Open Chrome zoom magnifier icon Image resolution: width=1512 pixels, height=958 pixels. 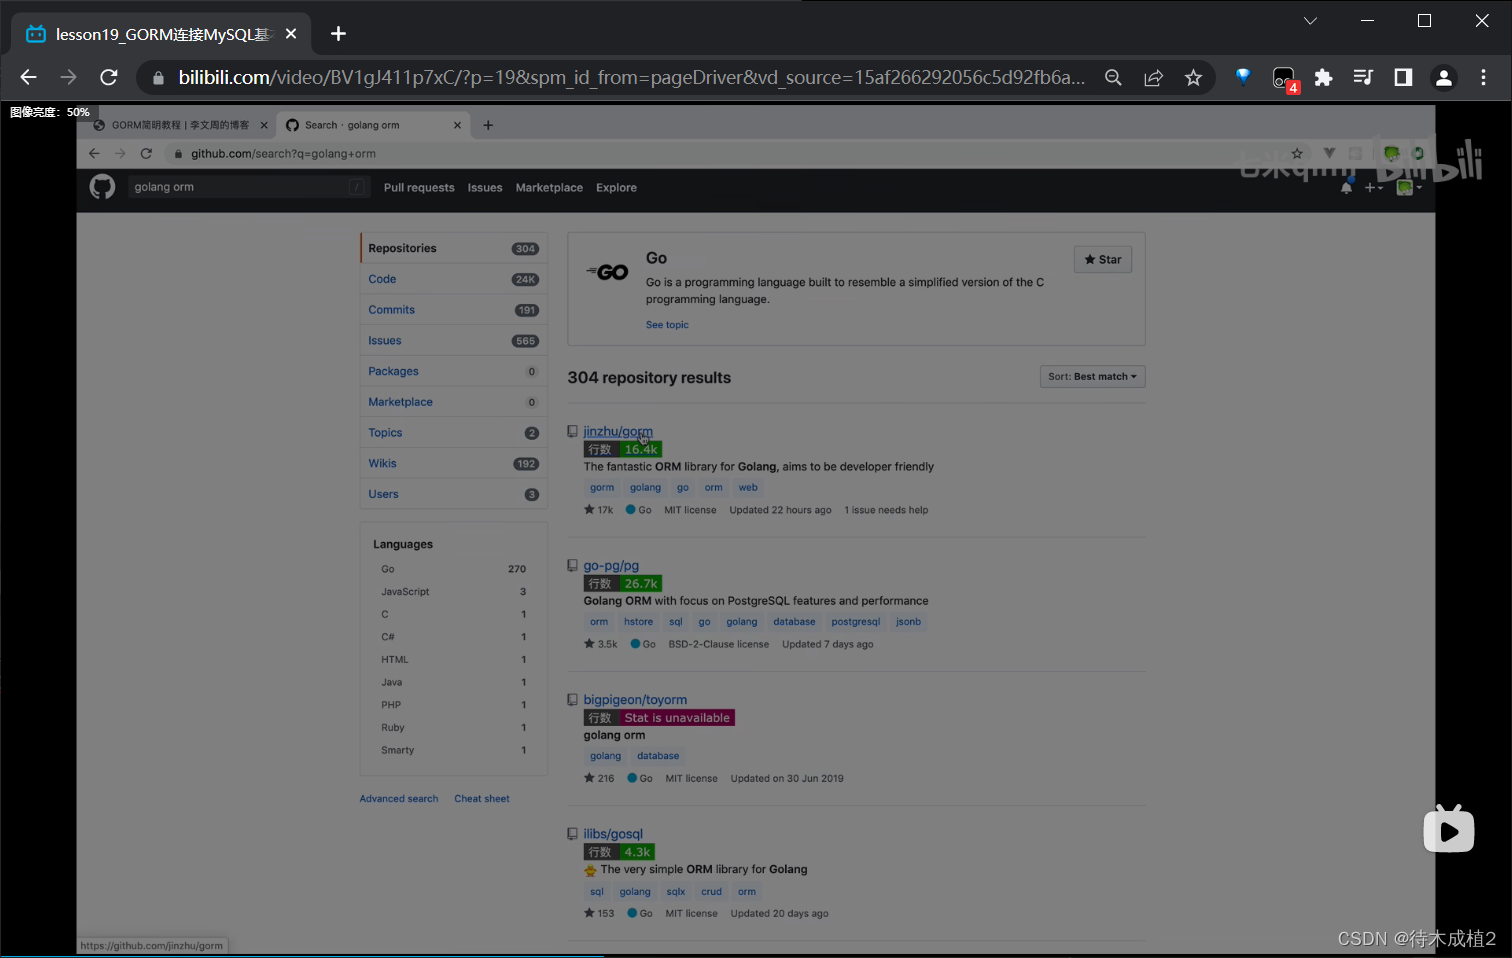(x=1113, y=77)
